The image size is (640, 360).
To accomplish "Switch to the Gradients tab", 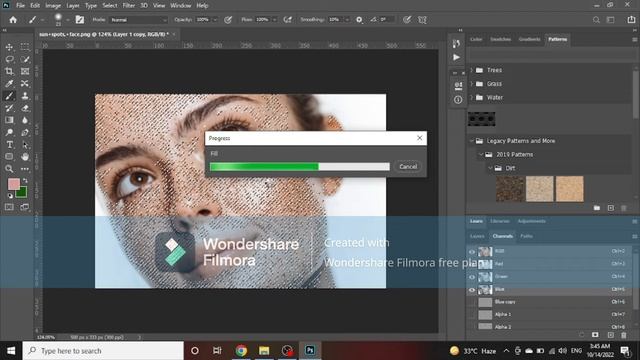I will [x=529, y=39].
